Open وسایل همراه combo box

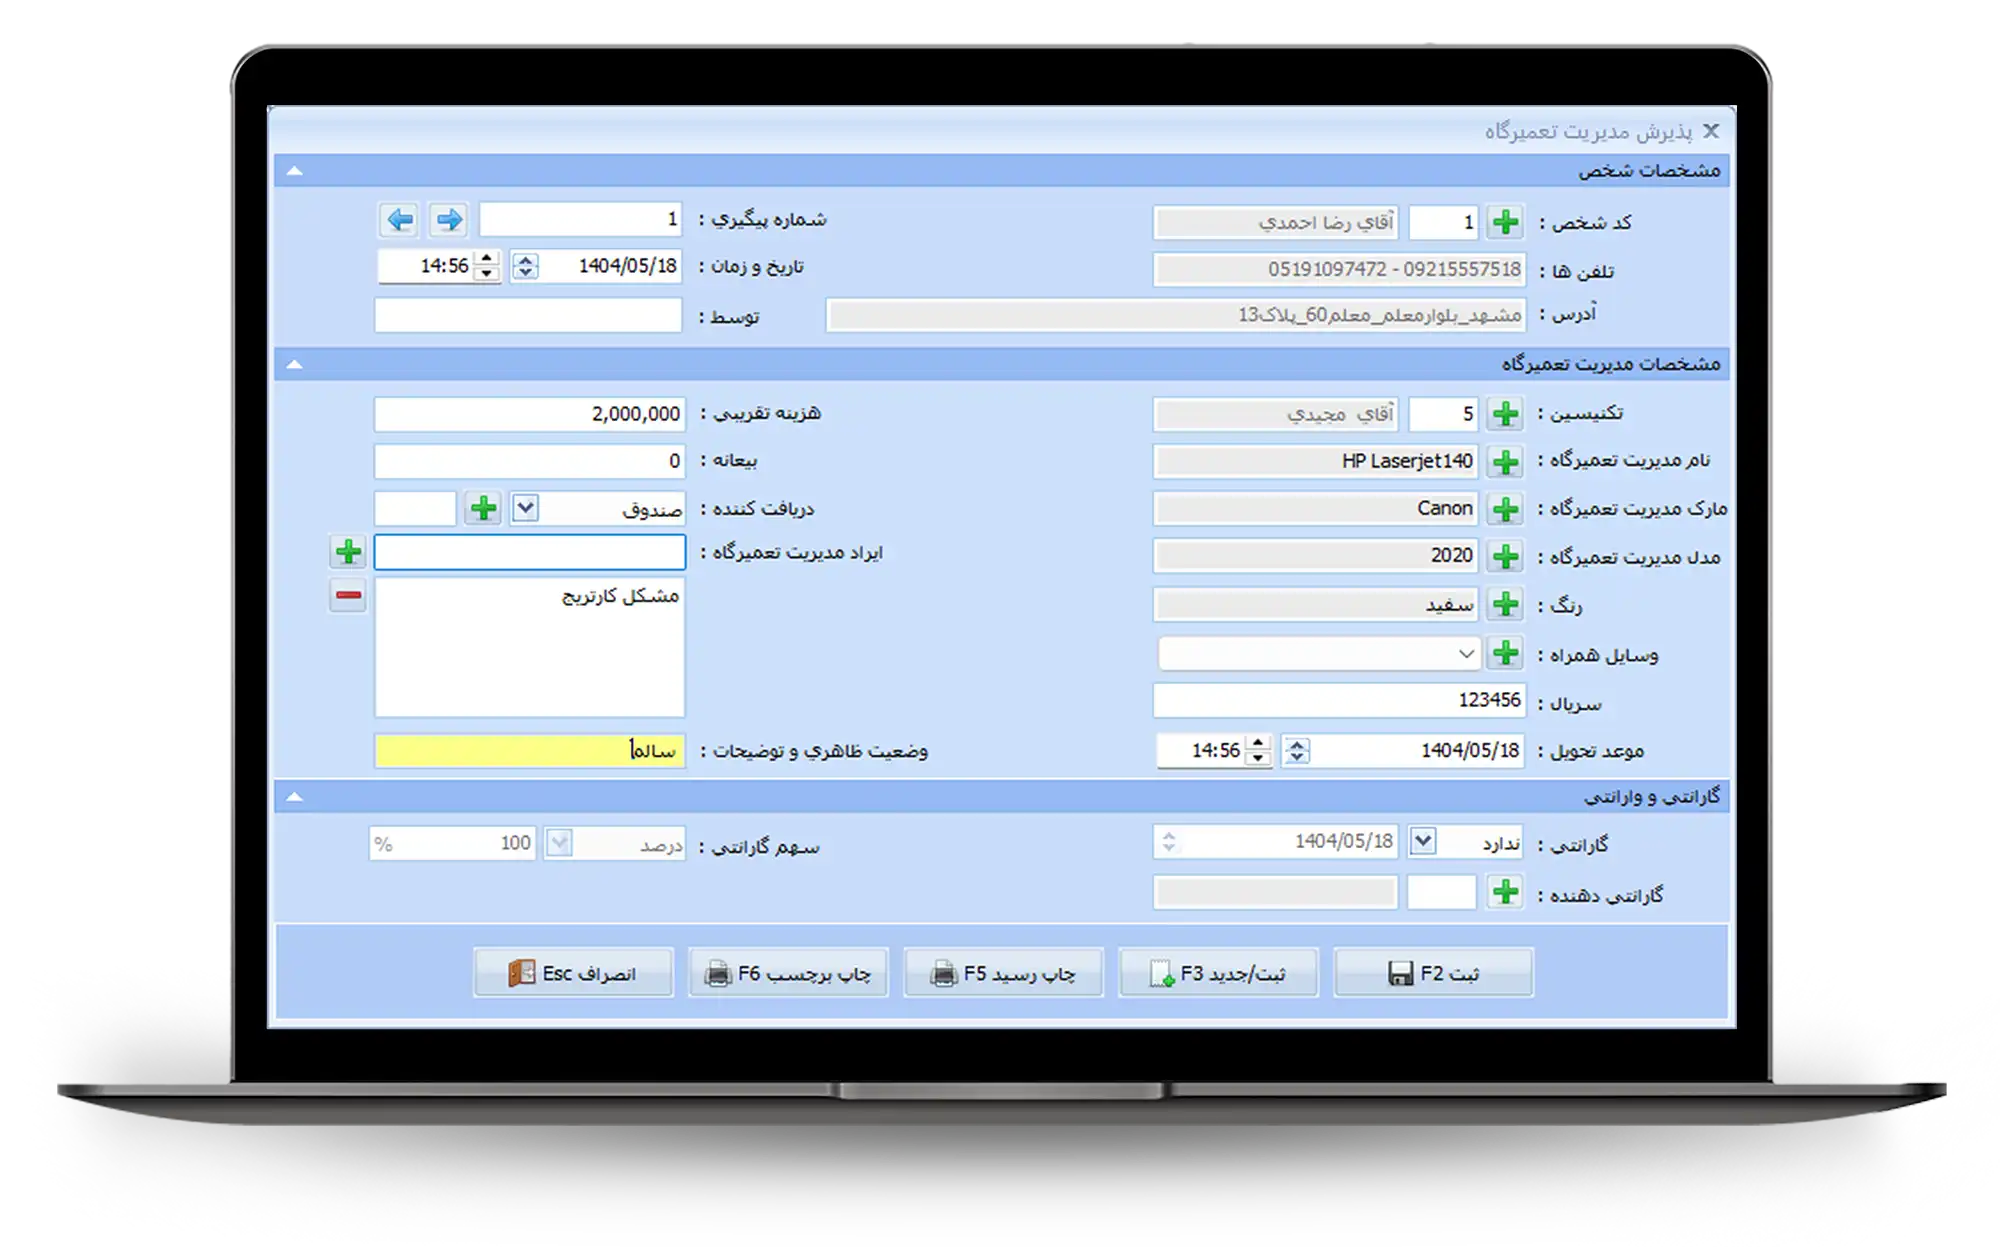pos(1465,654)
